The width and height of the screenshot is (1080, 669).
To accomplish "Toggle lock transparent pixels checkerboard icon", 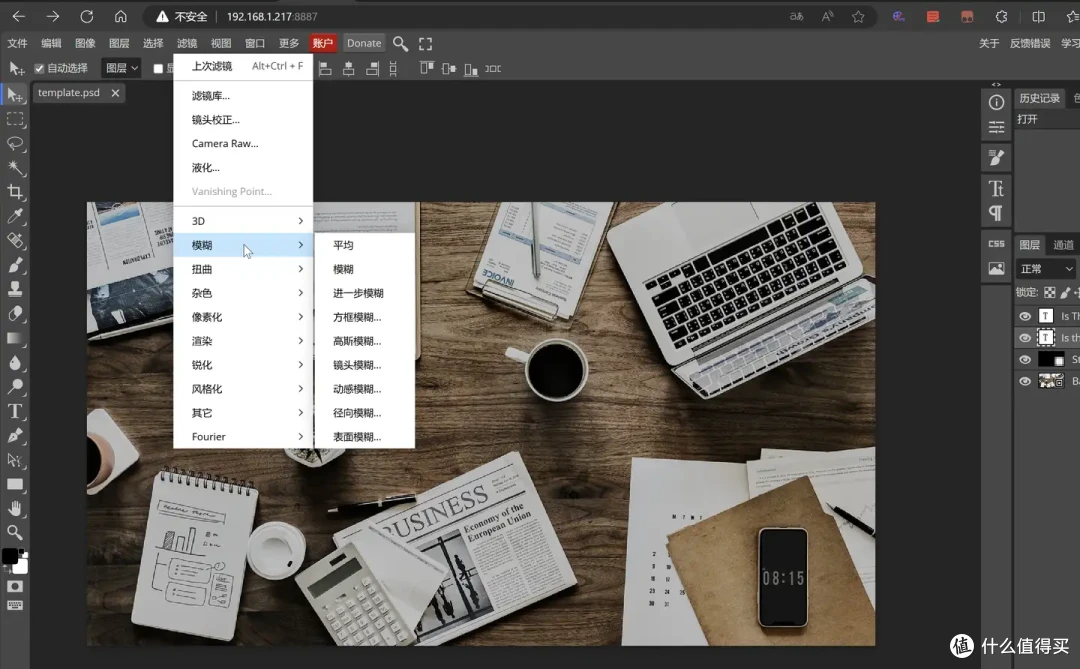I will click(x=1050, y=292).
